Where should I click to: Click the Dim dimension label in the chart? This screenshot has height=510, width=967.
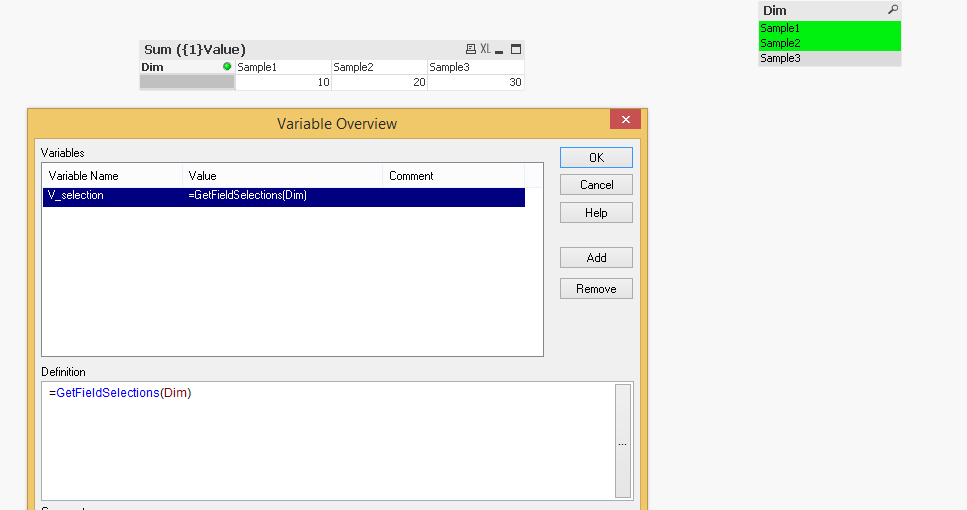(x=152, y=67)
